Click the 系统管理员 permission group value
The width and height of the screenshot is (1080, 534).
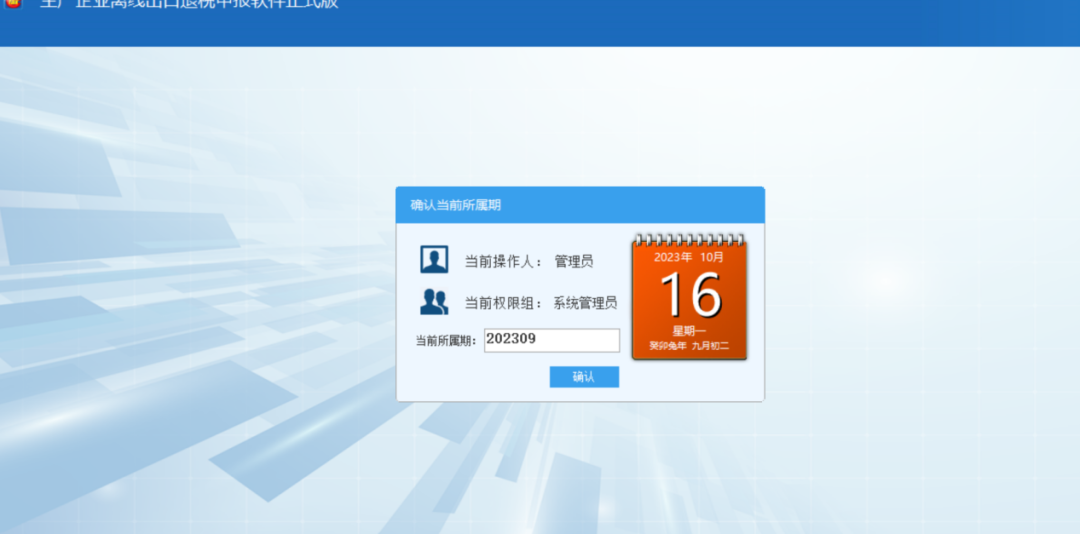[585, 303]
